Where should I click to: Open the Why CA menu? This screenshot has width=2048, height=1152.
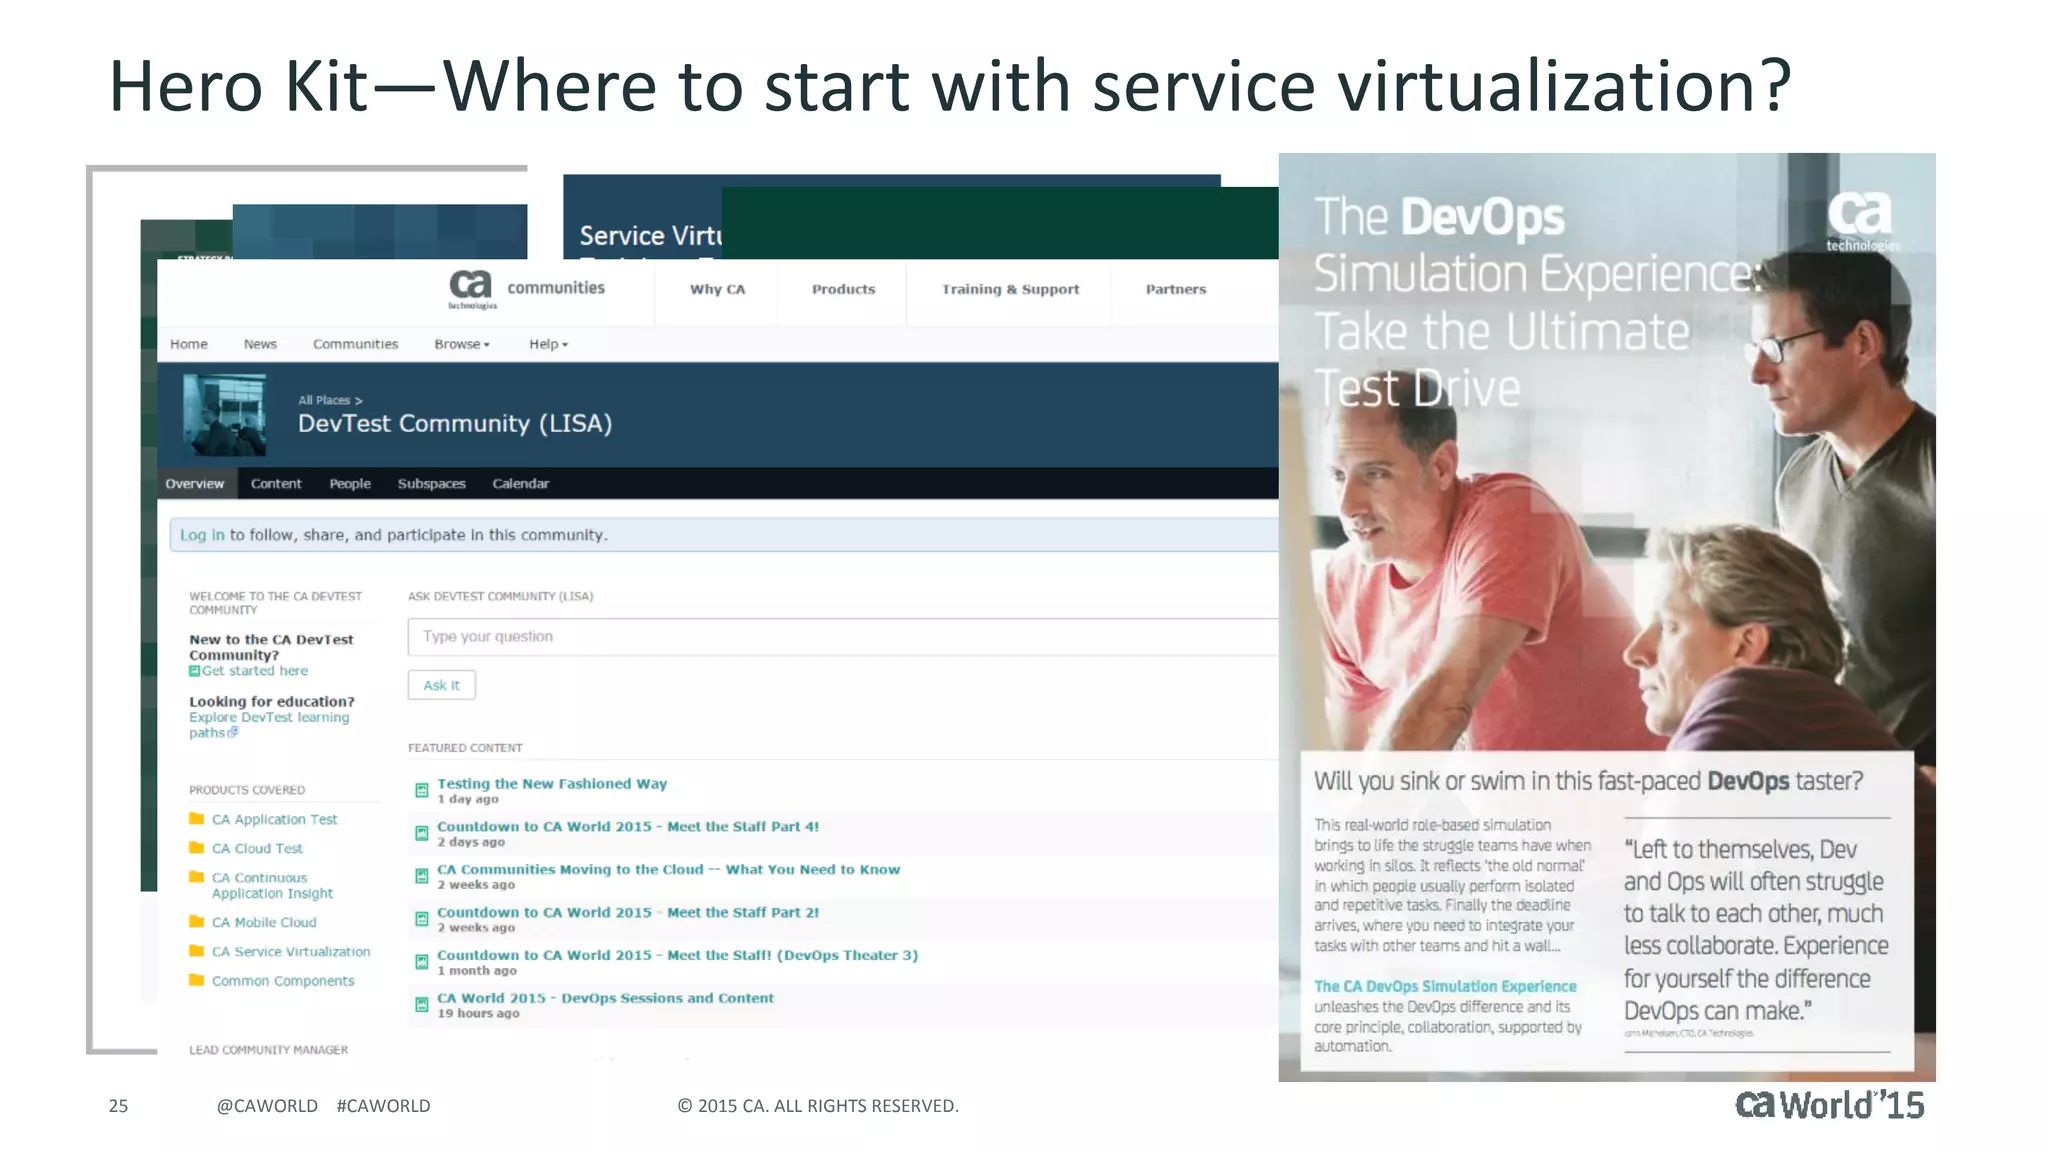tap(717, 289)
